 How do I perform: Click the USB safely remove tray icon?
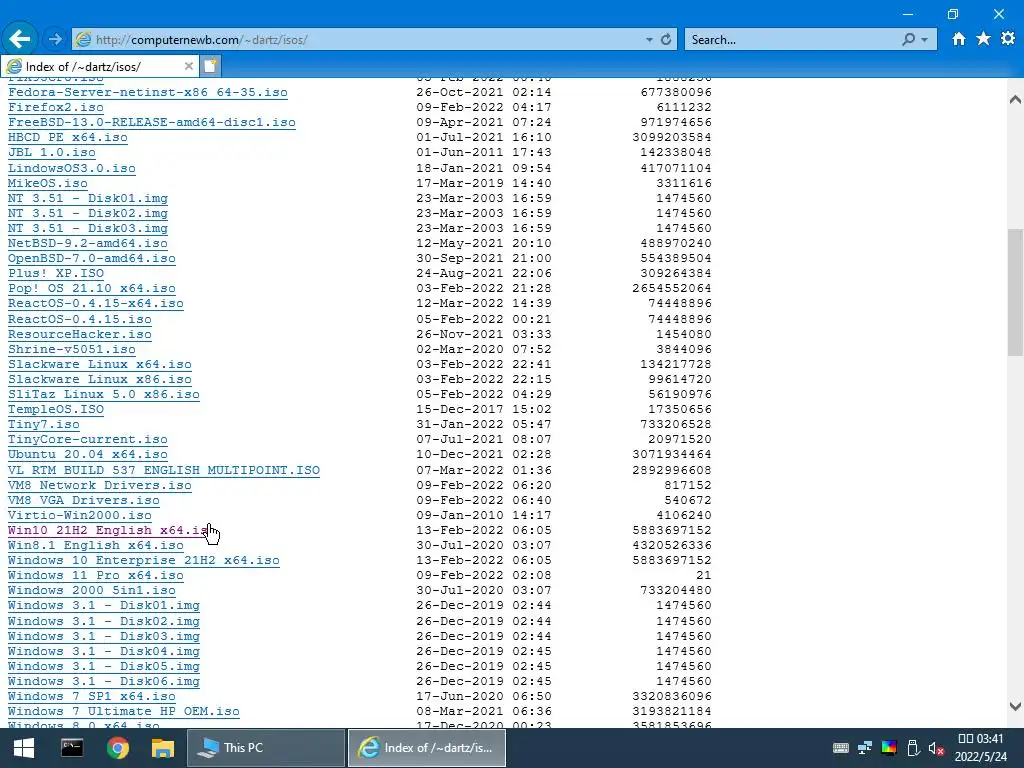point(913,748)
